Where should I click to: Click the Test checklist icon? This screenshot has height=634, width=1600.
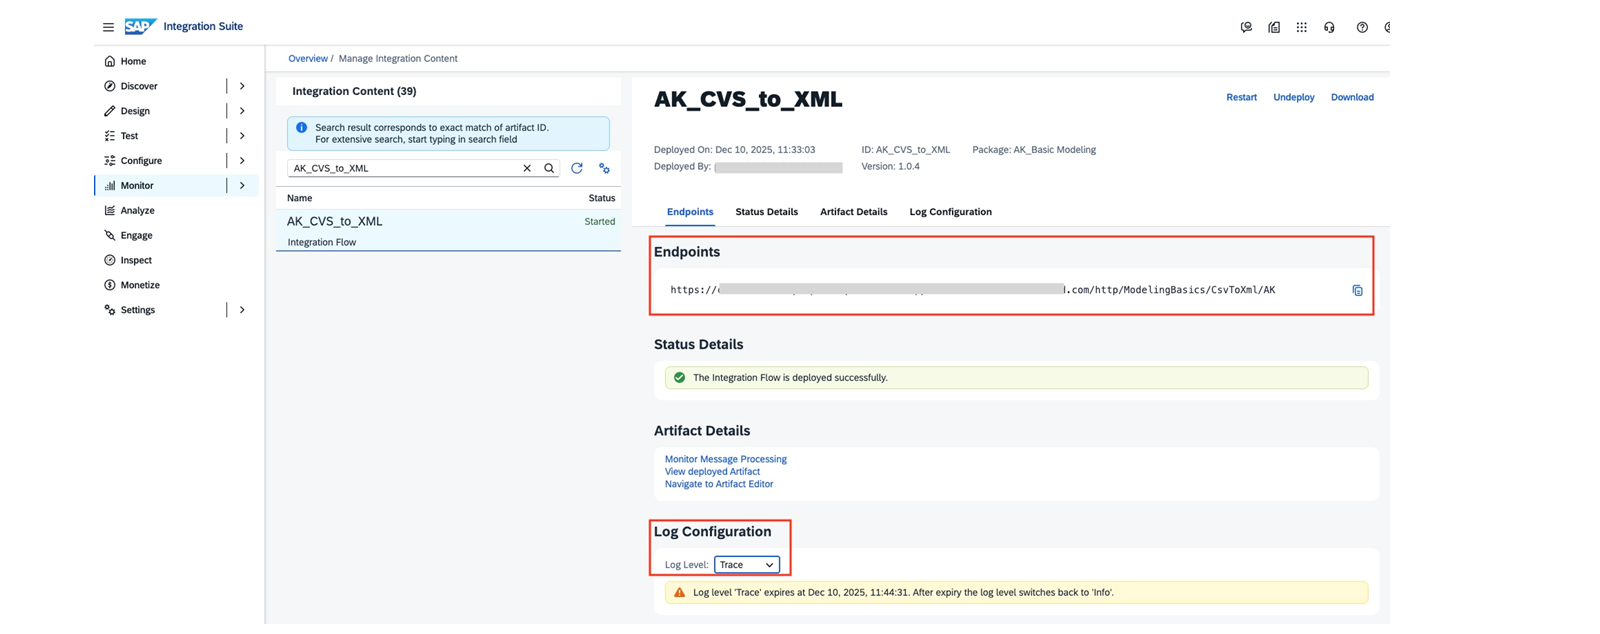click(x=110, y=136)
